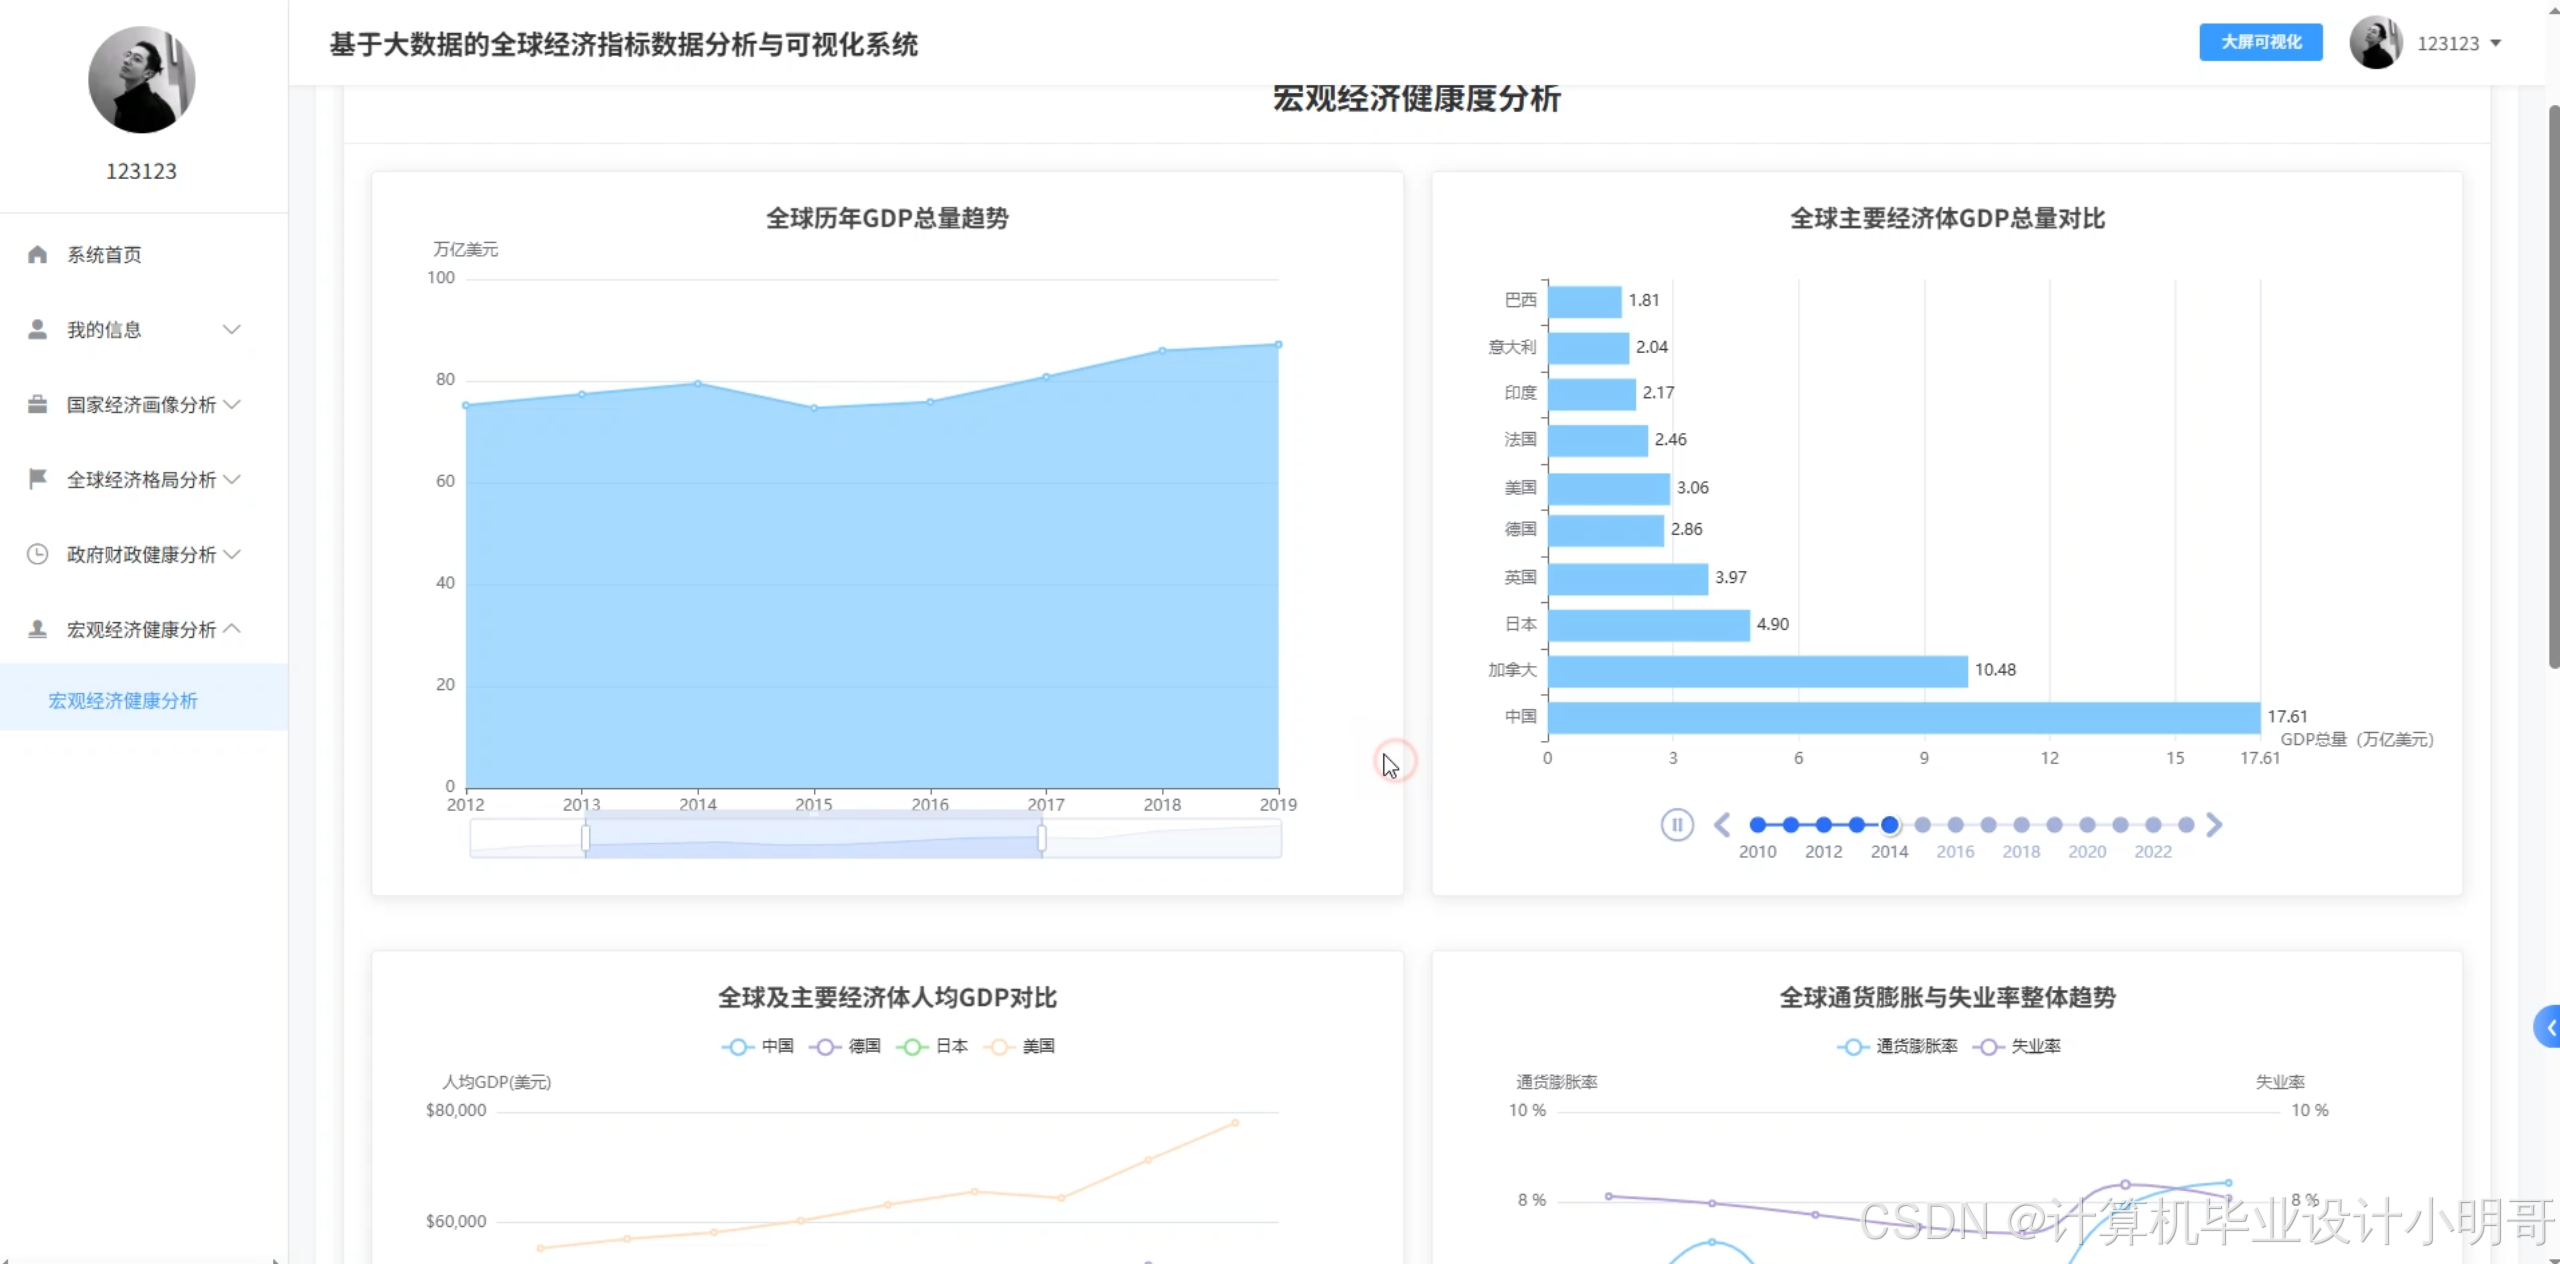2560x1264 pixels.
Task: Jump to the 2016 dot on the timeline
Action: (1956, 825)
